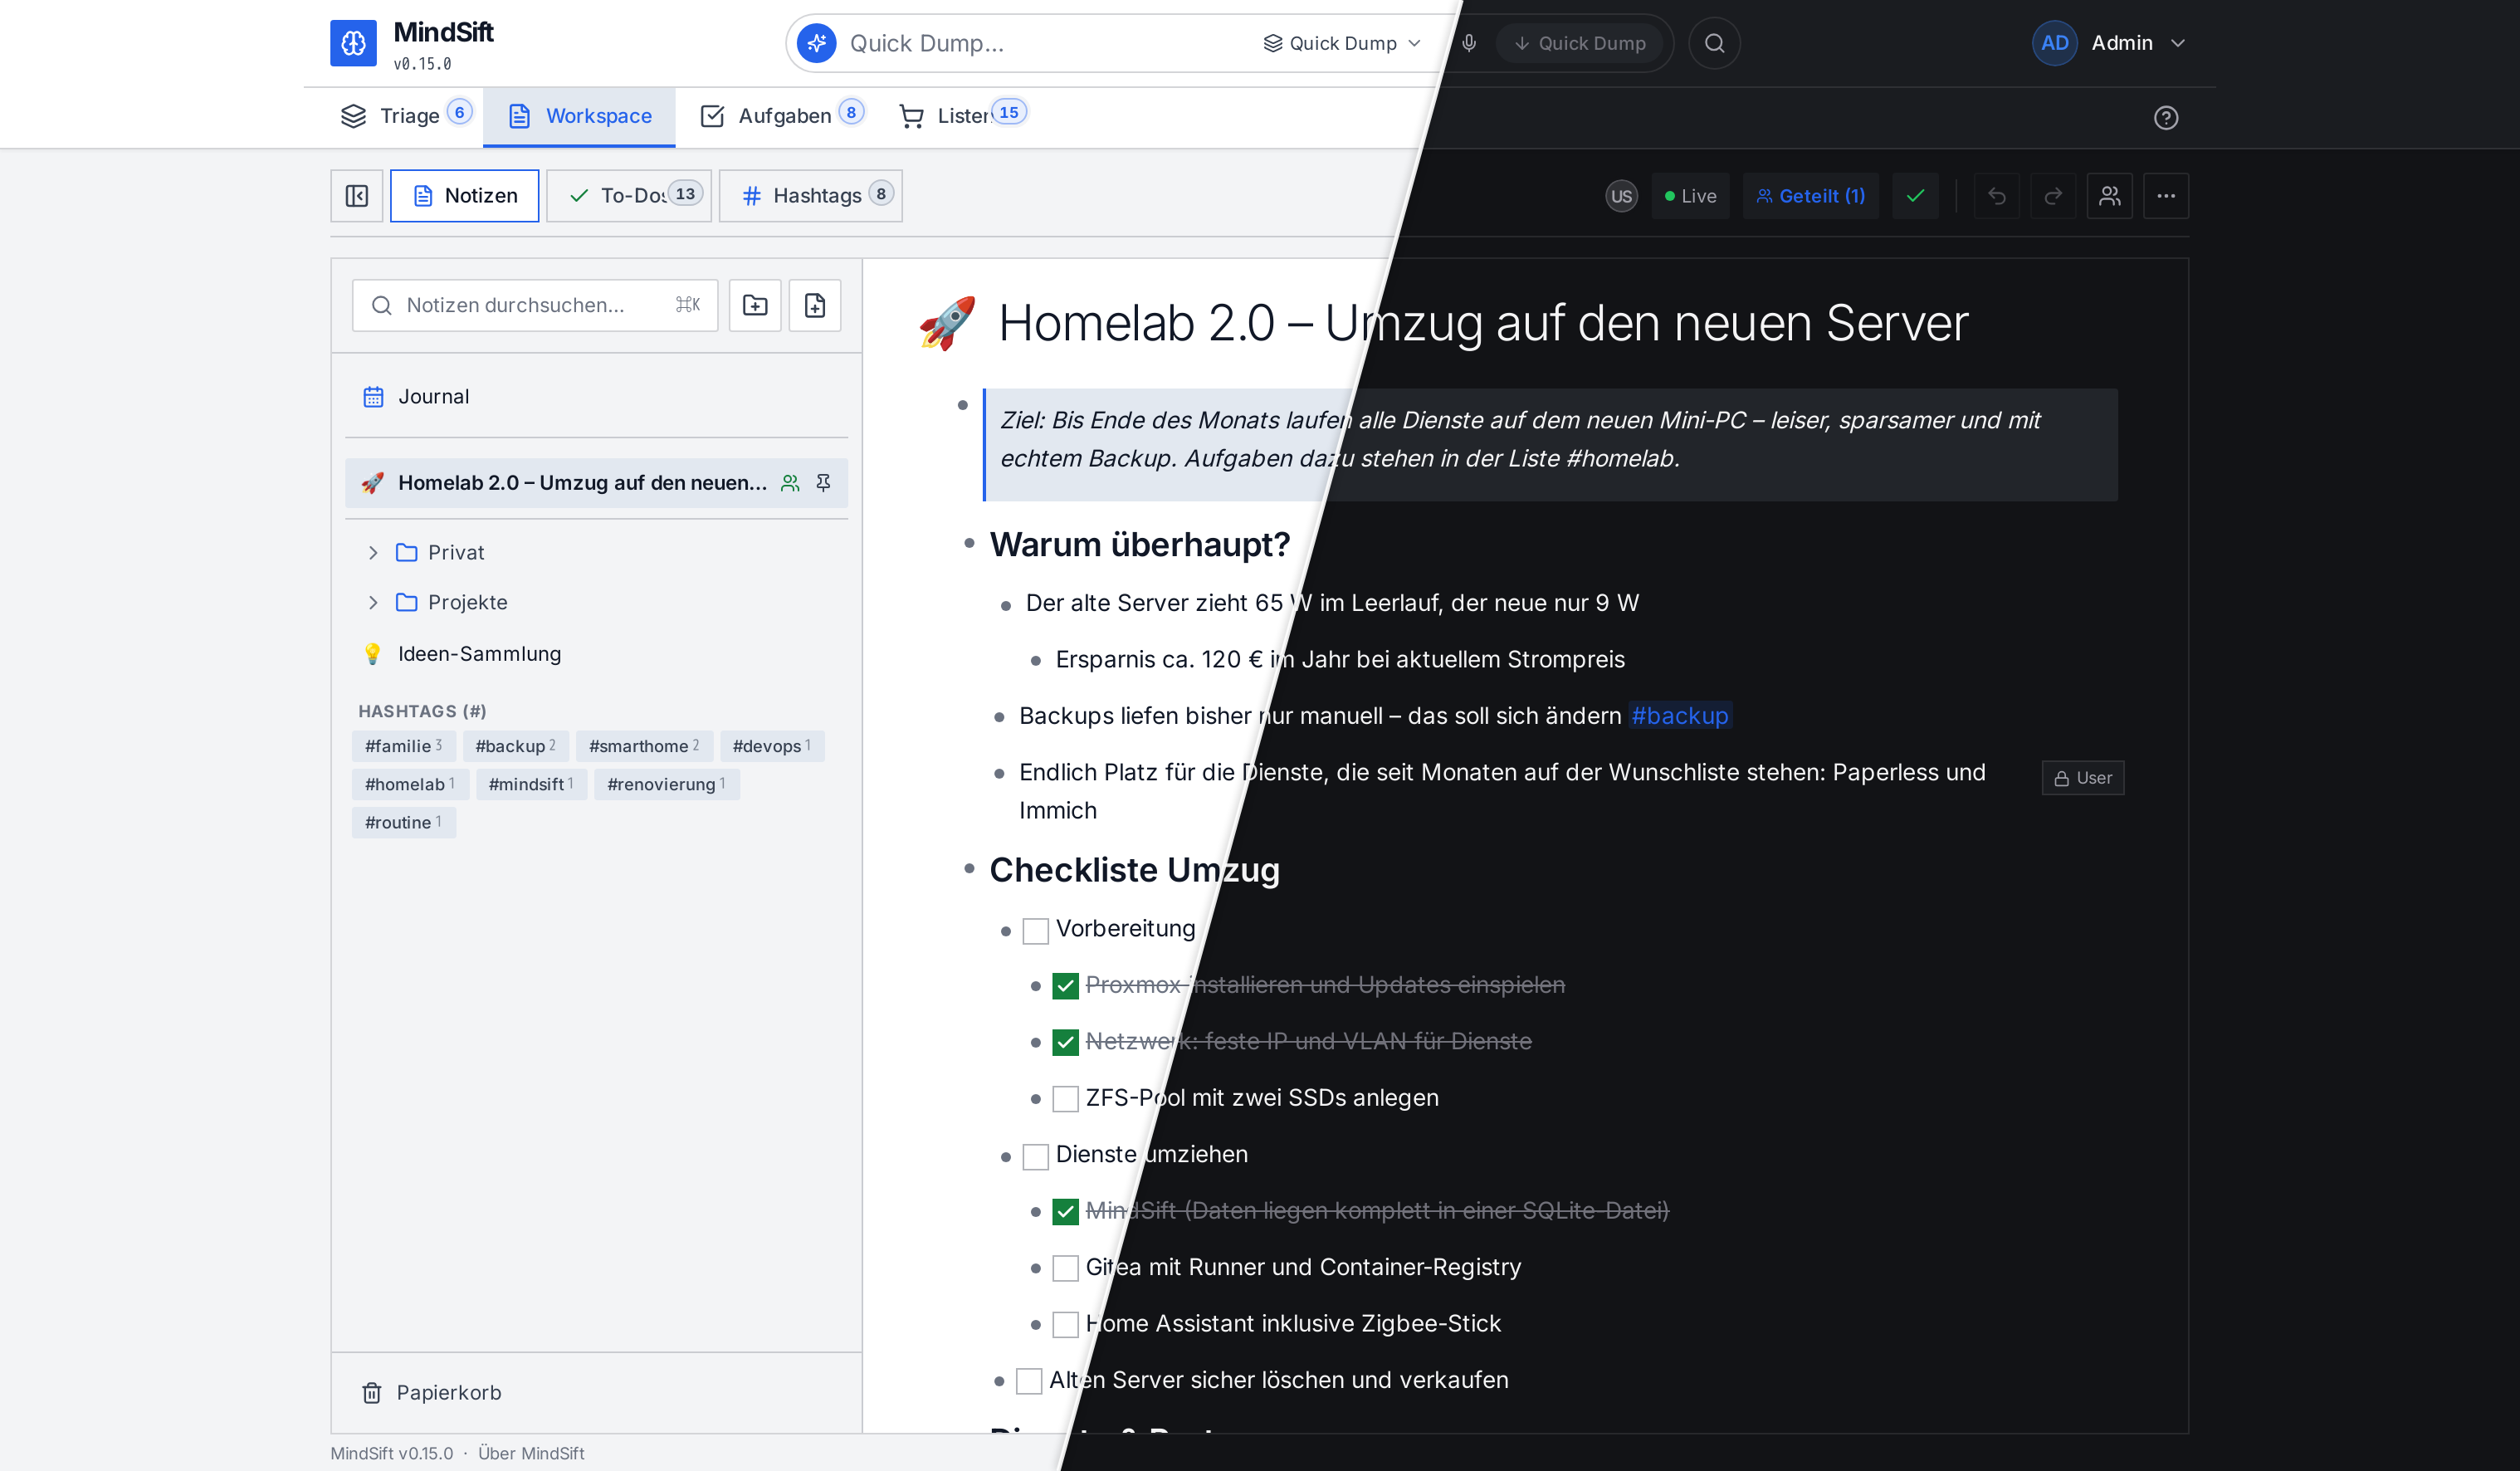Expand the Projekte folder
Screen dimensions: 2520x1471
coord(373,603)
